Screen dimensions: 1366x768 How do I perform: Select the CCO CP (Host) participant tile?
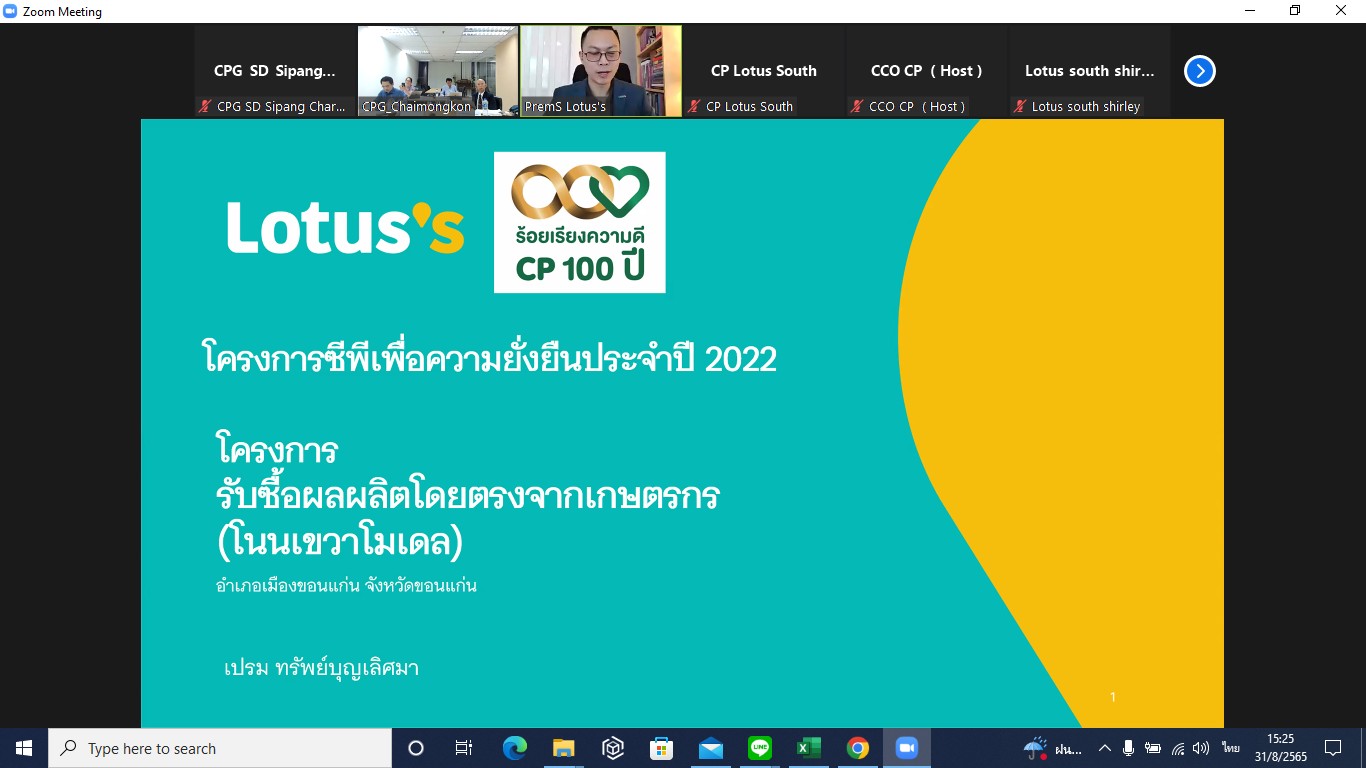pyautogui.click(x=926, y=71)
